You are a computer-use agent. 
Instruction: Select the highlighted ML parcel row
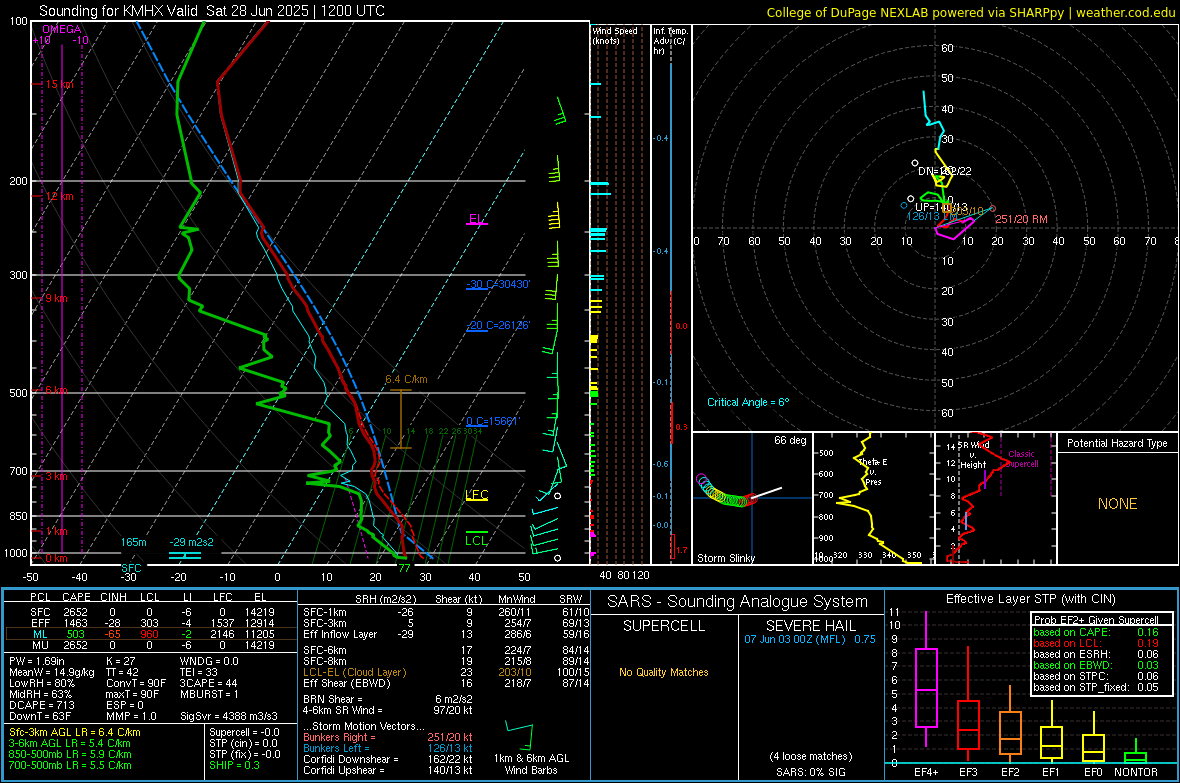click(x=151, y=634)
